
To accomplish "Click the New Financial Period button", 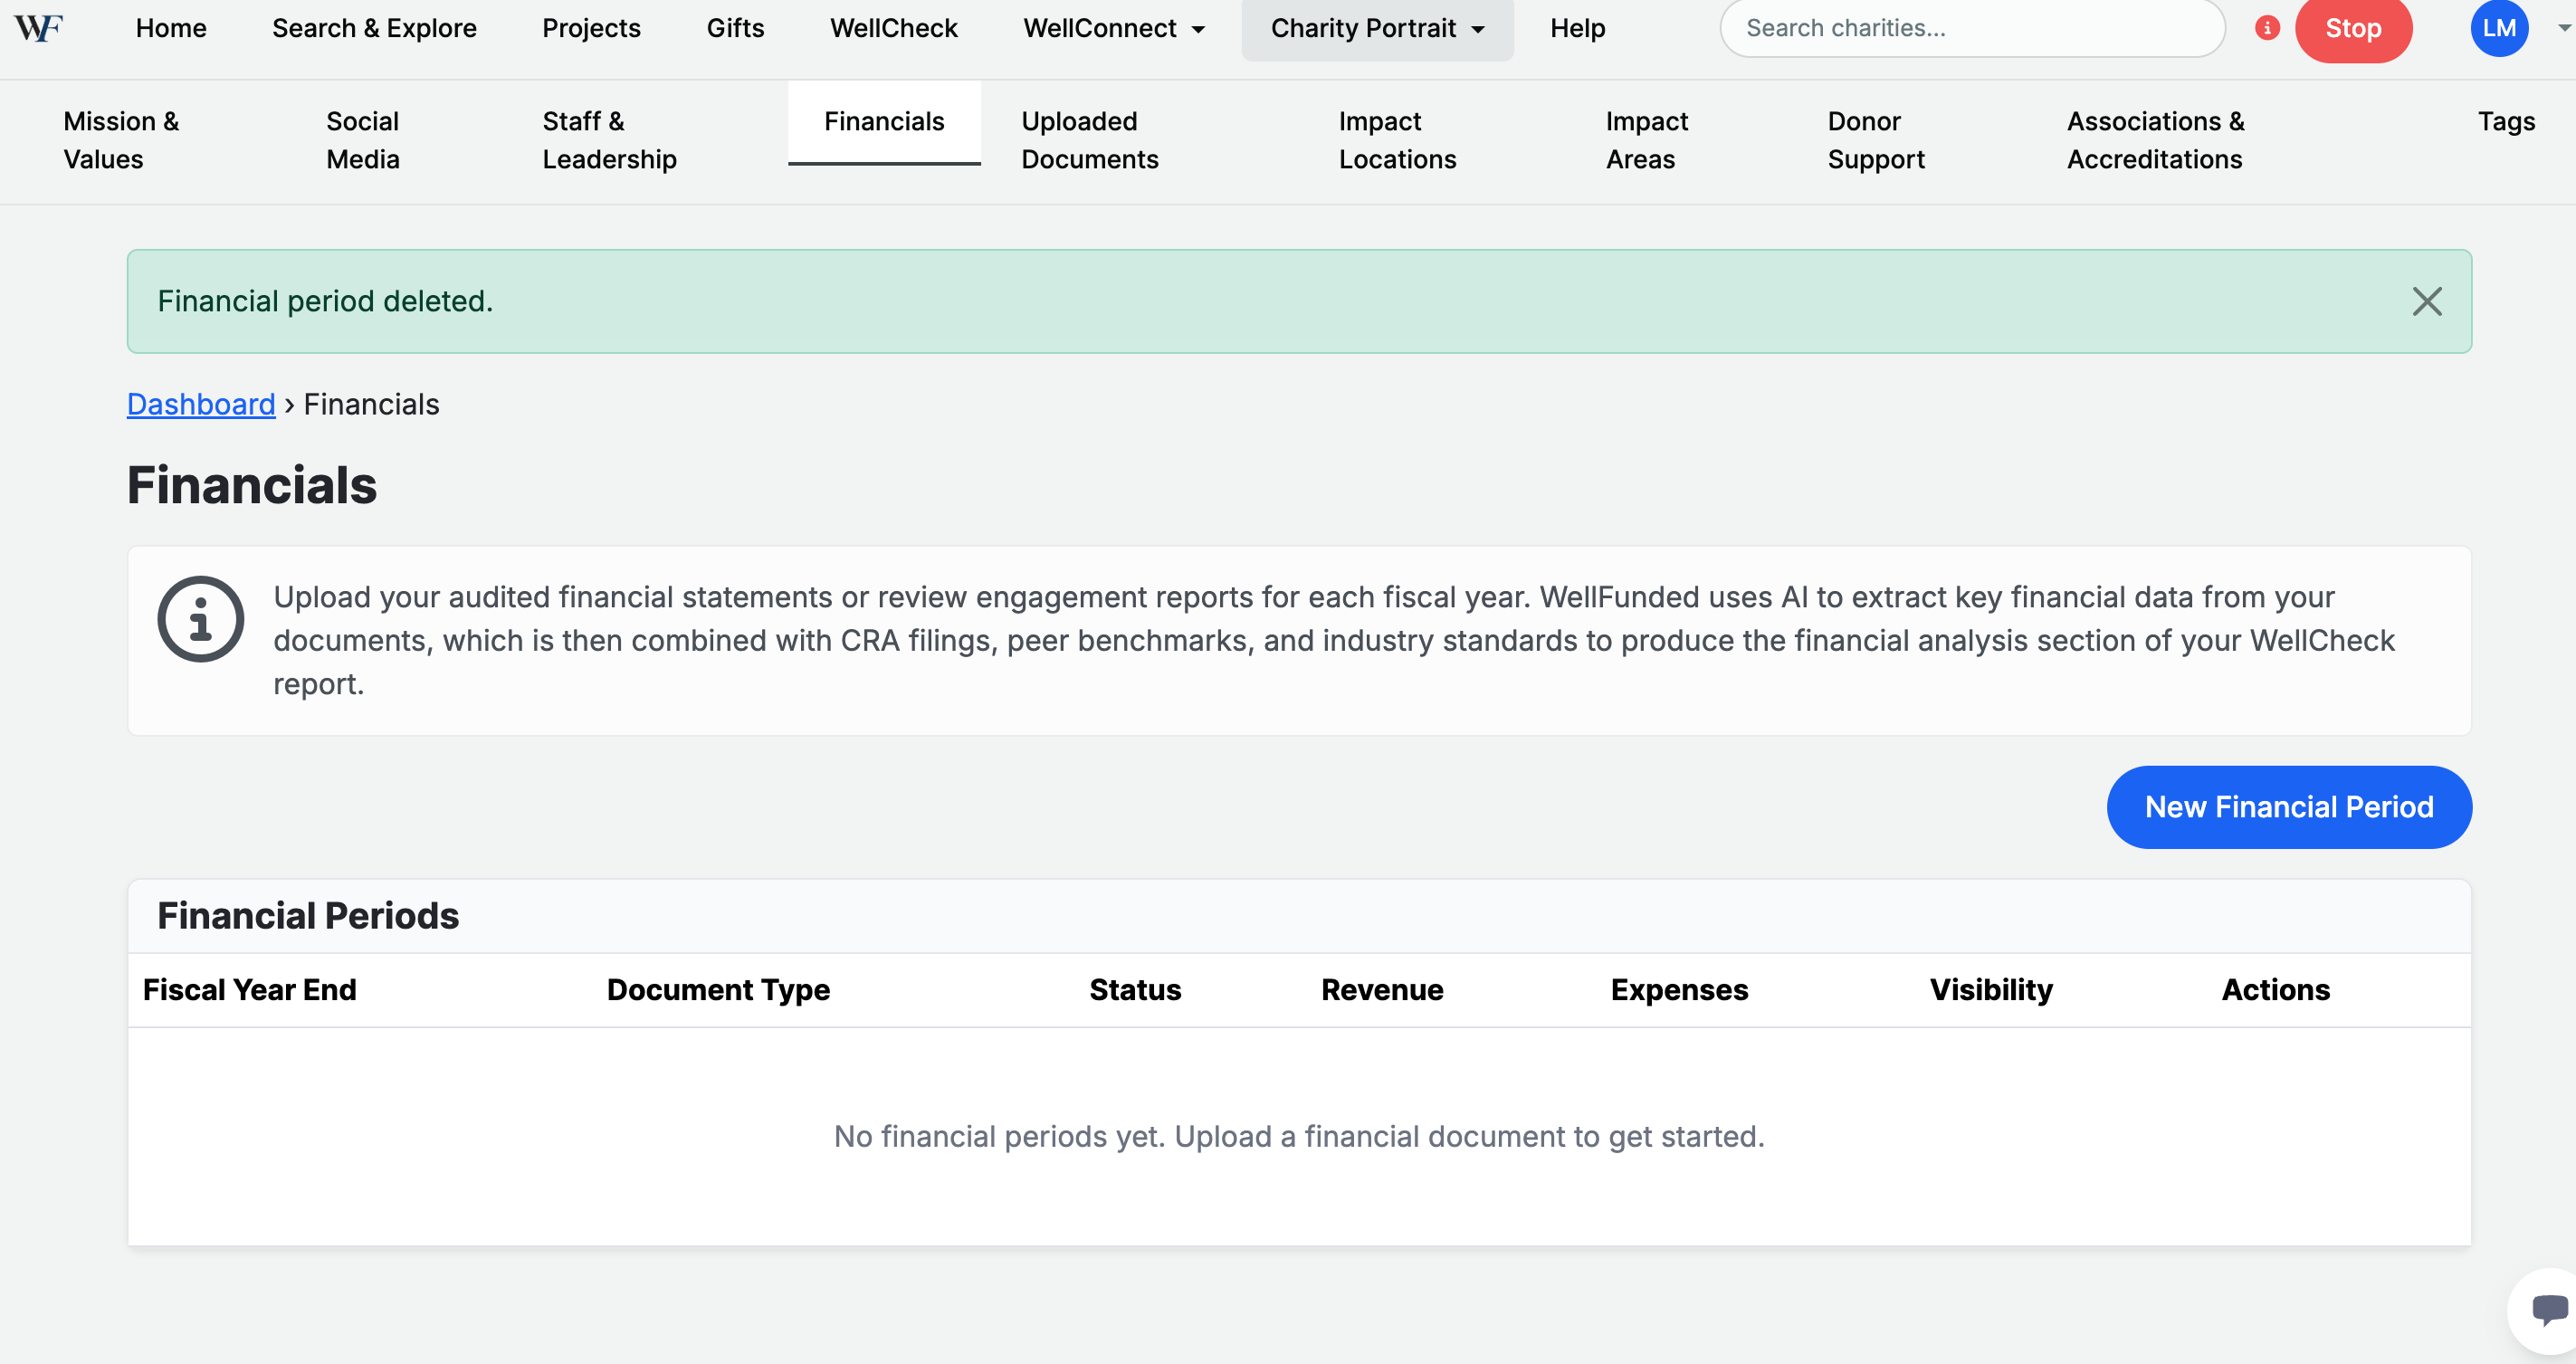I will click(2288, 807).
